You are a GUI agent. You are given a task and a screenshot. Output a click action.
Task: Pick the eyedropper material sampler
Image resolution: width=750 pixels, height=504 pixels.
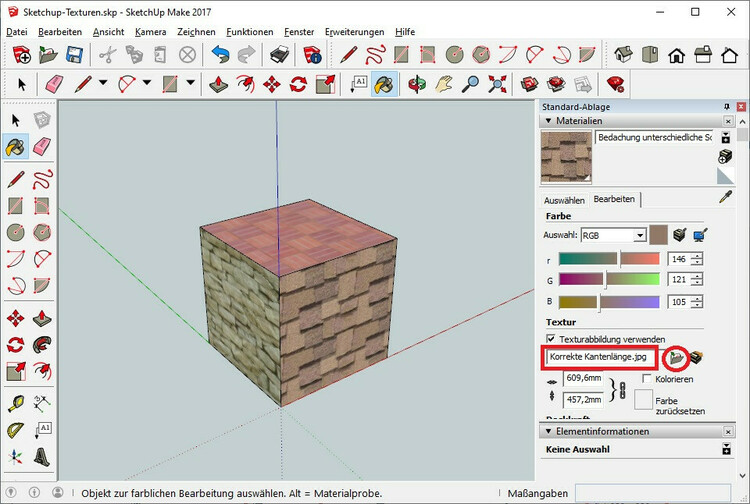tap(726, 198)
